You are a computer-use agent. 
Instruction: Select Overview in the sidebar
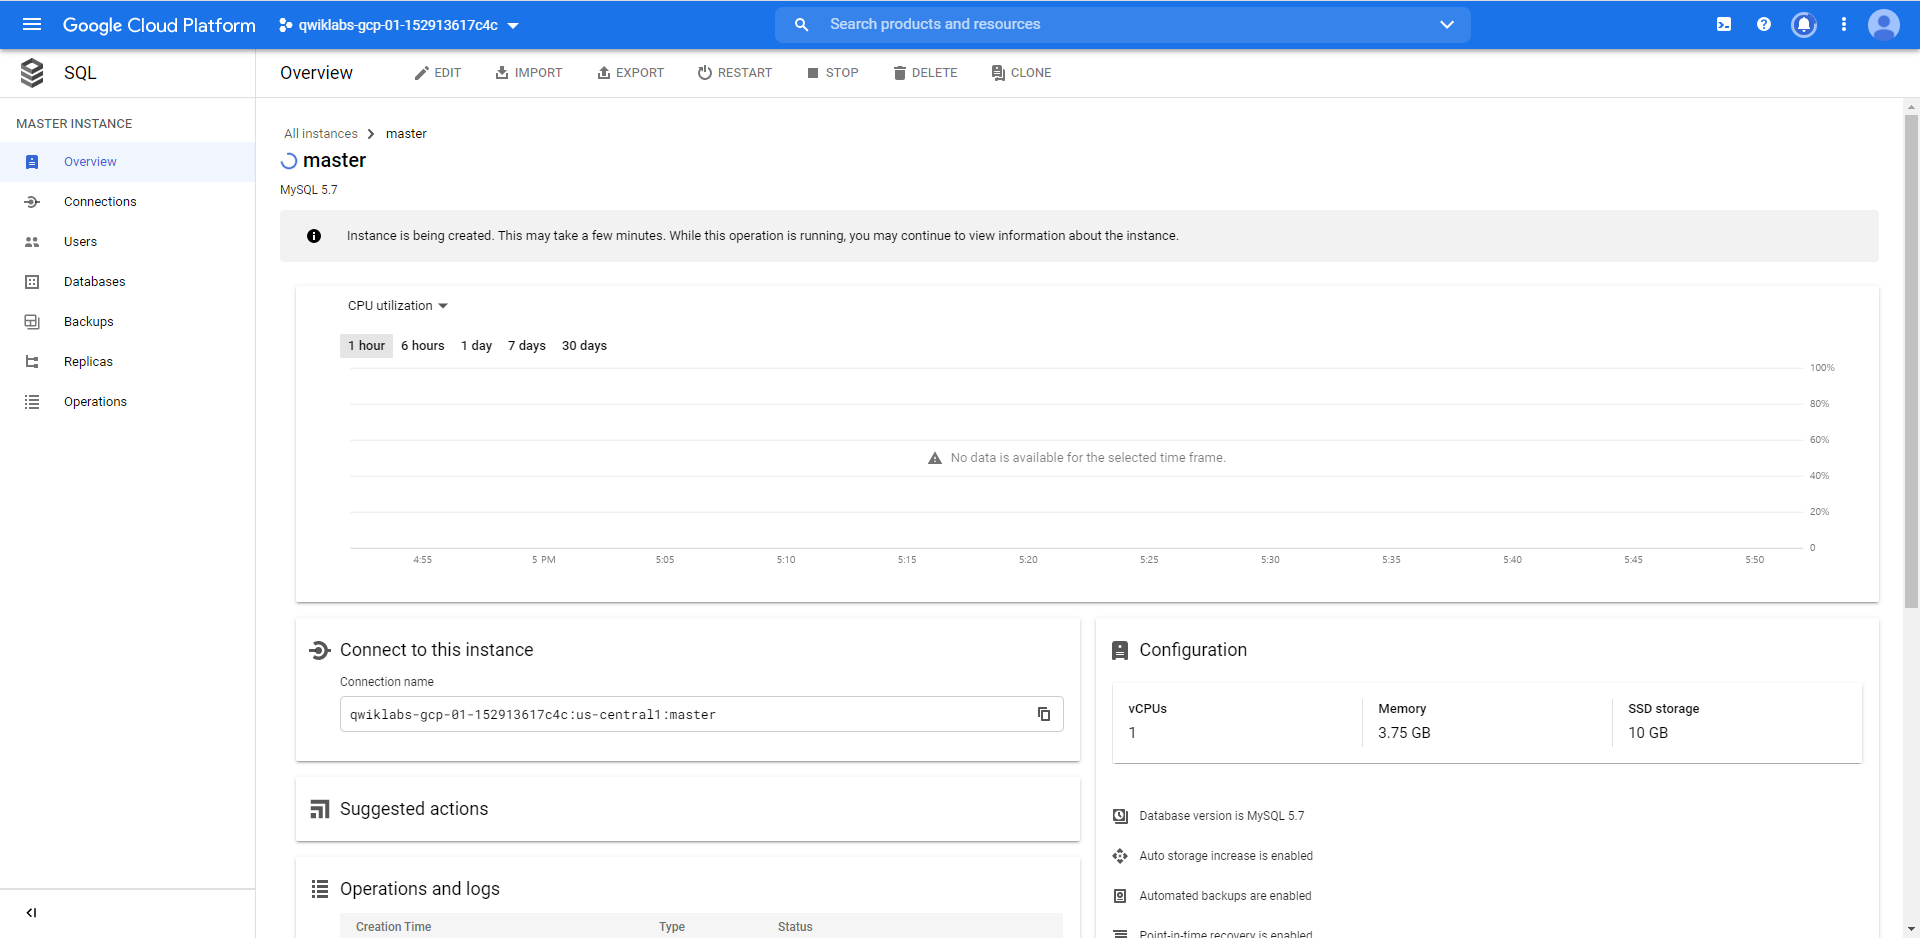pos(127,162)
